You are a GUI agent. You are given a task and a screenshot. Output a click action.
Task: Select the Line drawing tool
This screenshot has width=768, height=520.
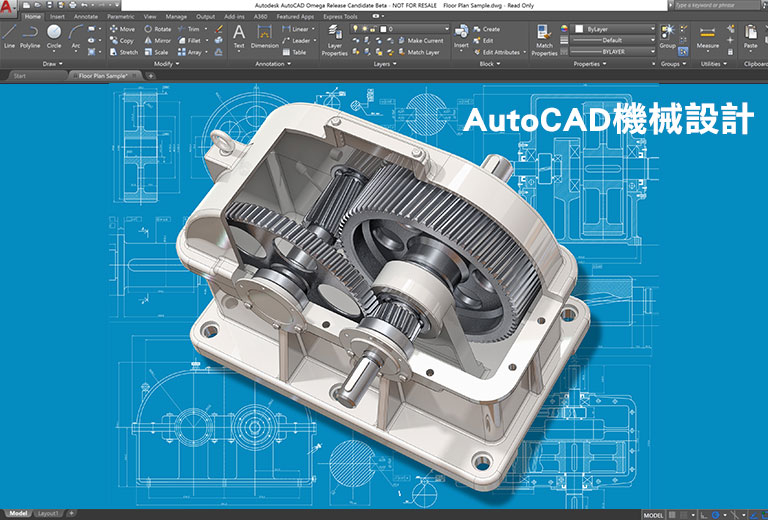click(9, 36)
